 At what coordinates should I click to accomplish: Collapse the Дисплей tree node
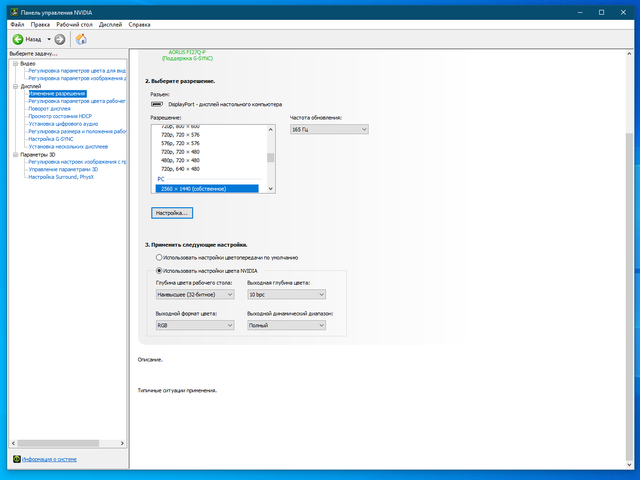pyautogui.click(x=16, y=87)
